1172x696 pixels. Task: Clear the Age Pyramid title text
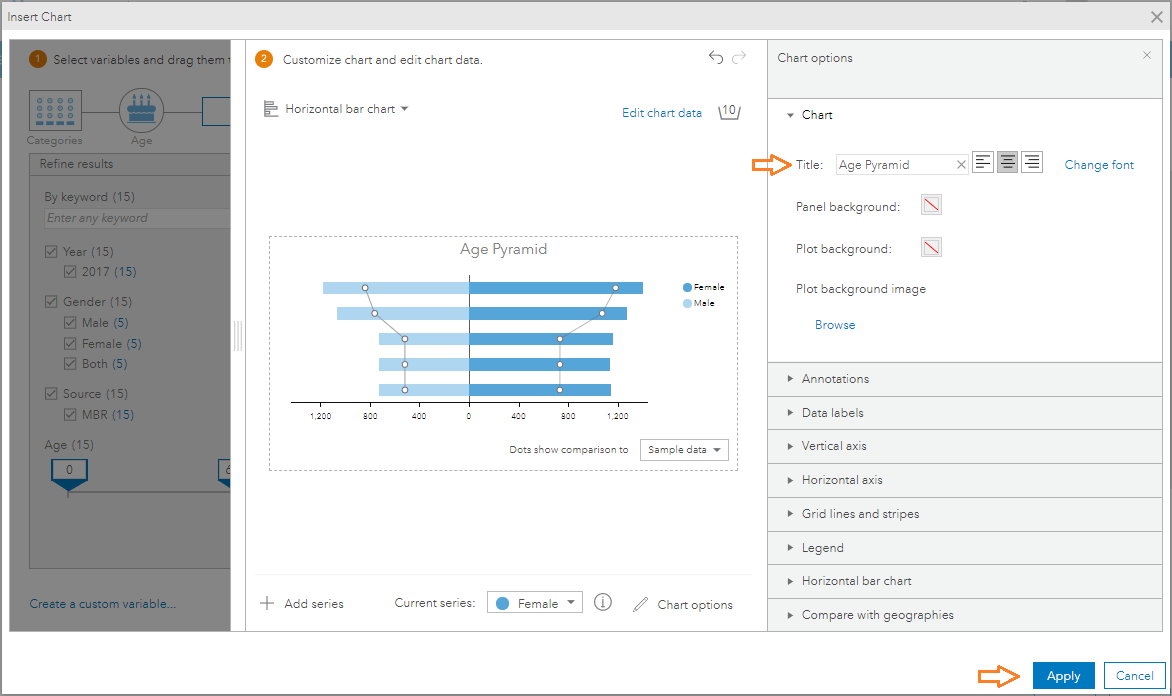click(961, 165)
